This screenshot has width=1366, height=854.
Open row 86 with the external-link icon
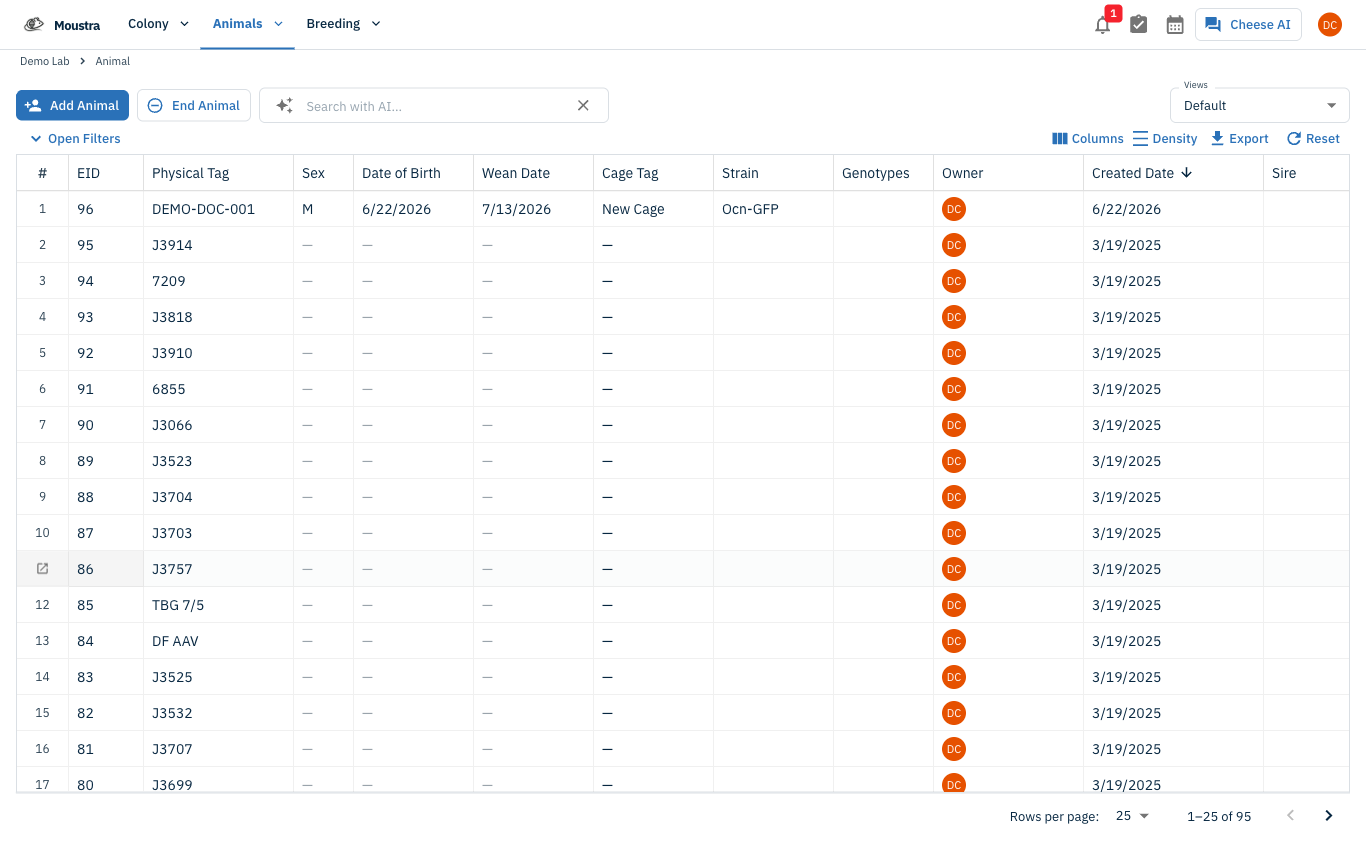tap(42, 569)
